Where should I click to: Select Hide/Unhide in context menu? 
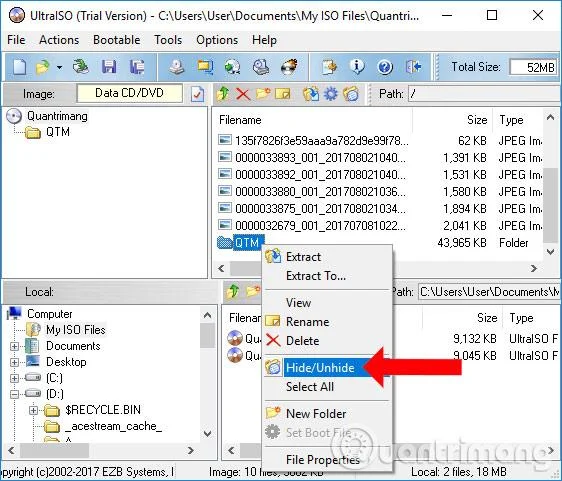[x=320, y=368]
